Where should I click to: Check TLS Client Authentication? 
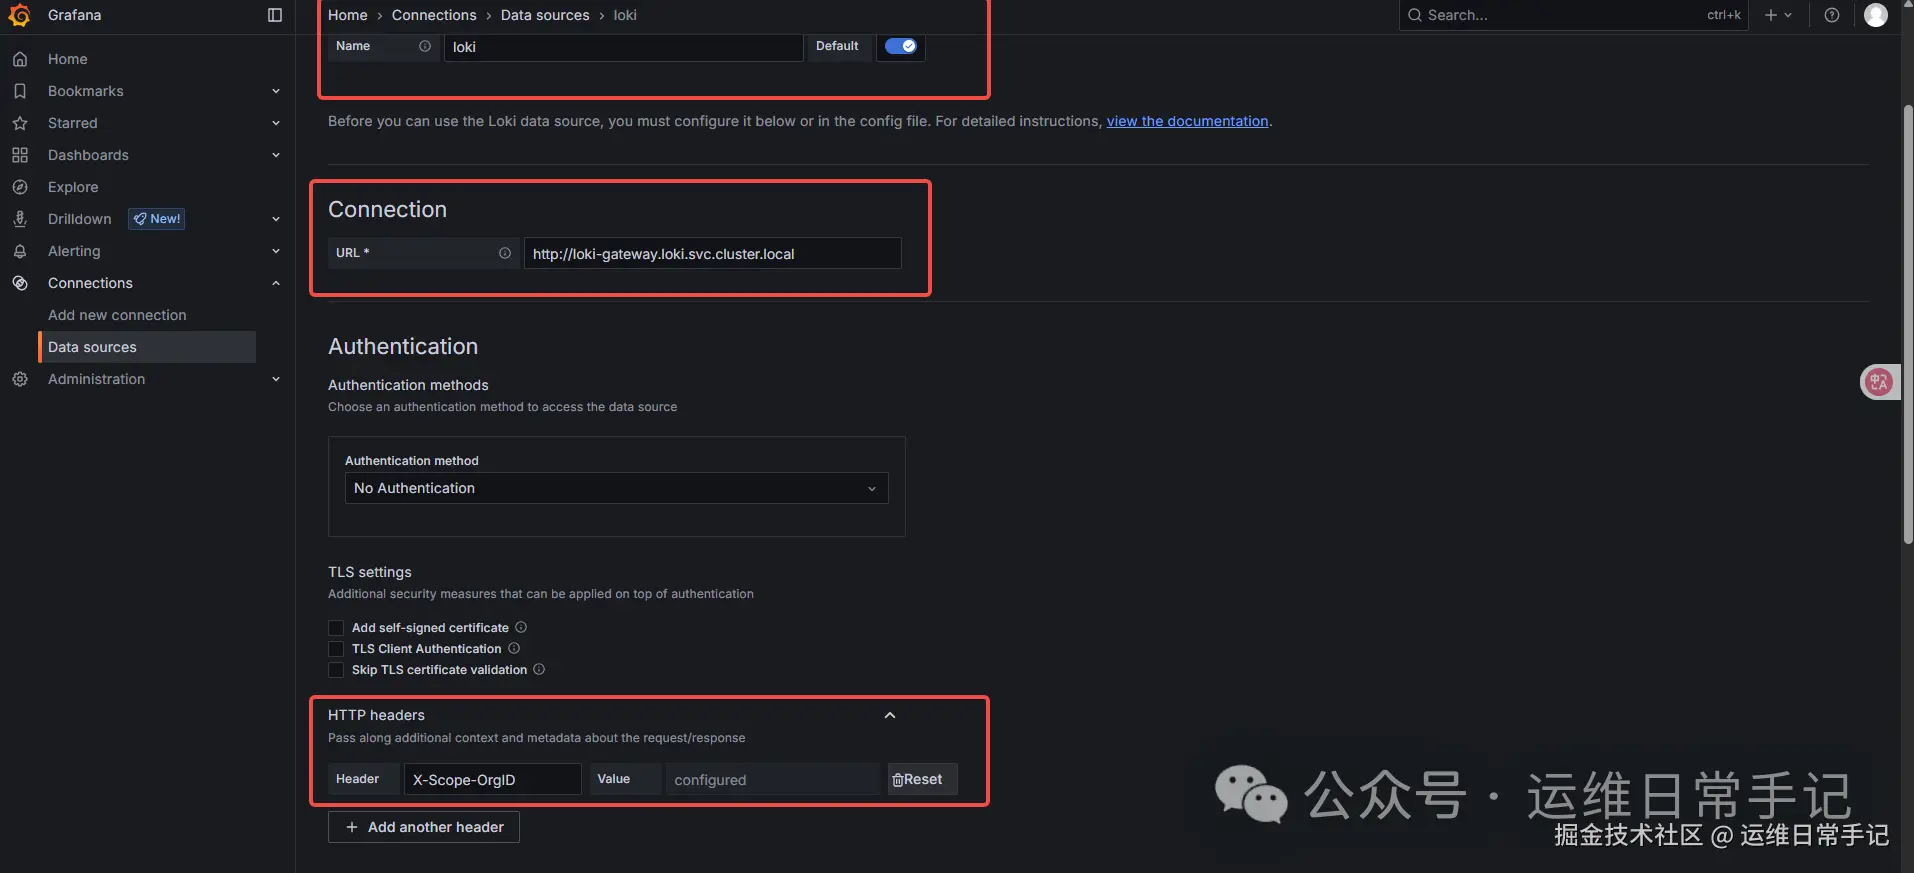(x=336, y=649)
